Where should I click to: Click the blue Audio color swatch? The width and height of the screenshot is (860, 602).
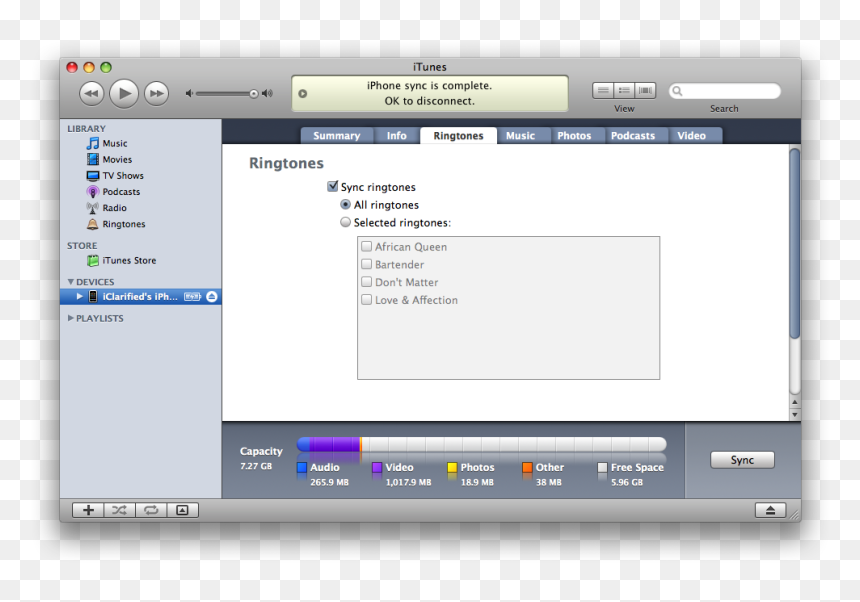(x=302, y=468)
